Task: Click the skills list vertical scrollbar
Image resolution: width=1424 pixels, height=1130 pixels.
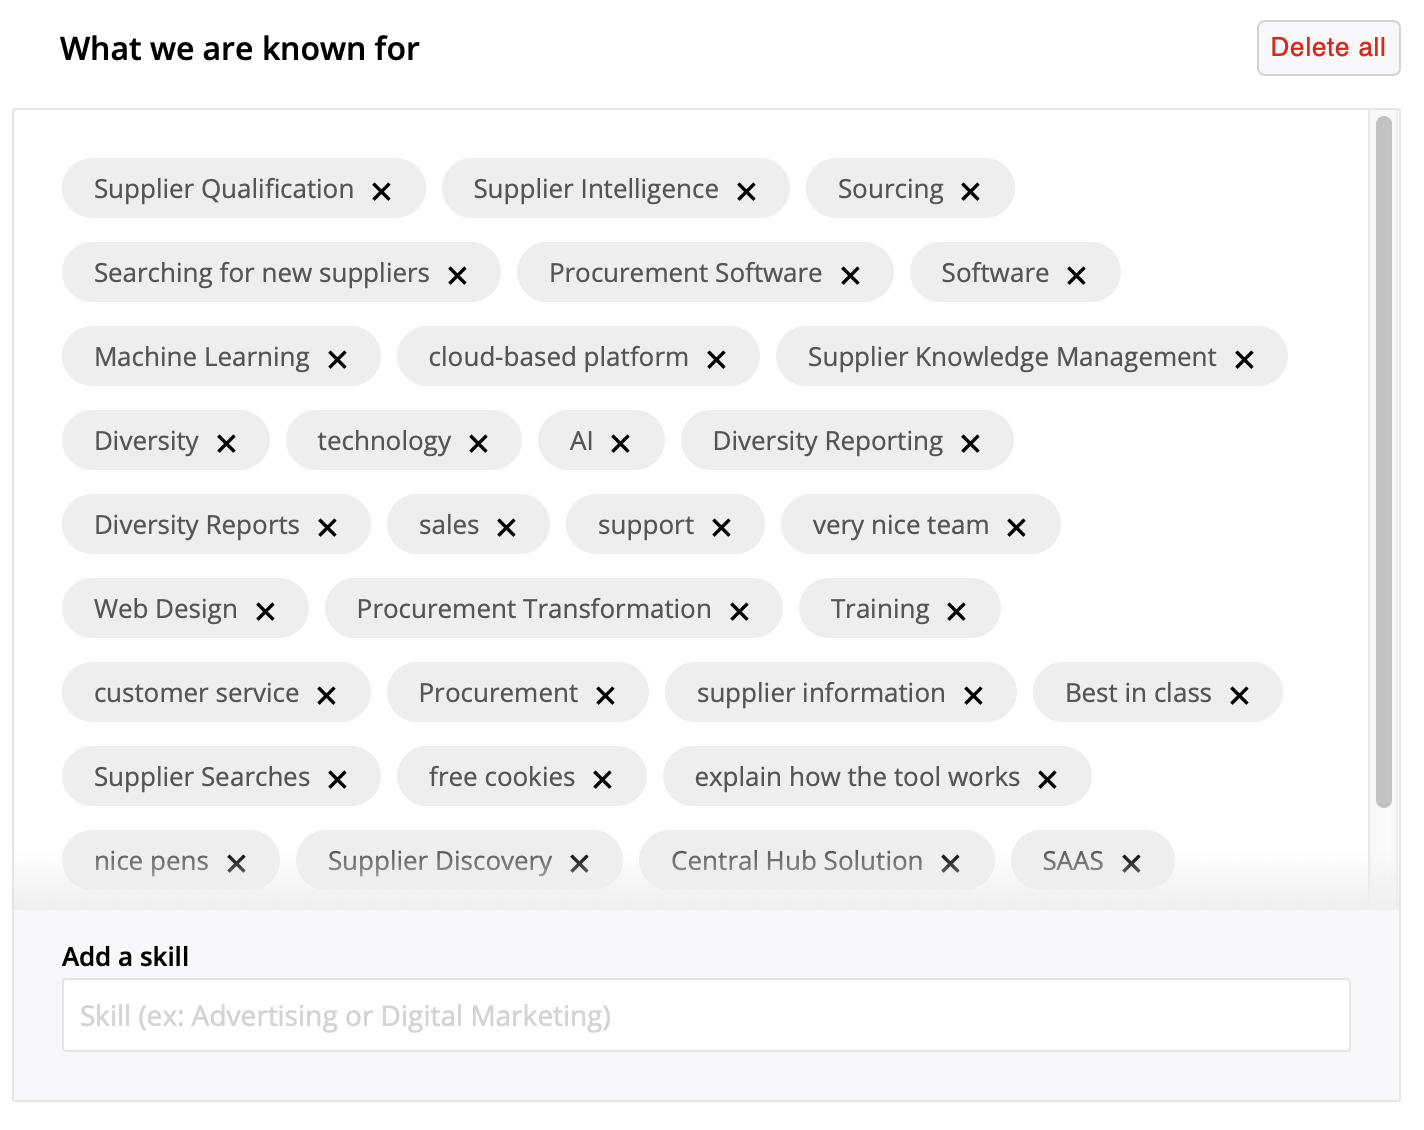Action: click(x=1383, y=460)
